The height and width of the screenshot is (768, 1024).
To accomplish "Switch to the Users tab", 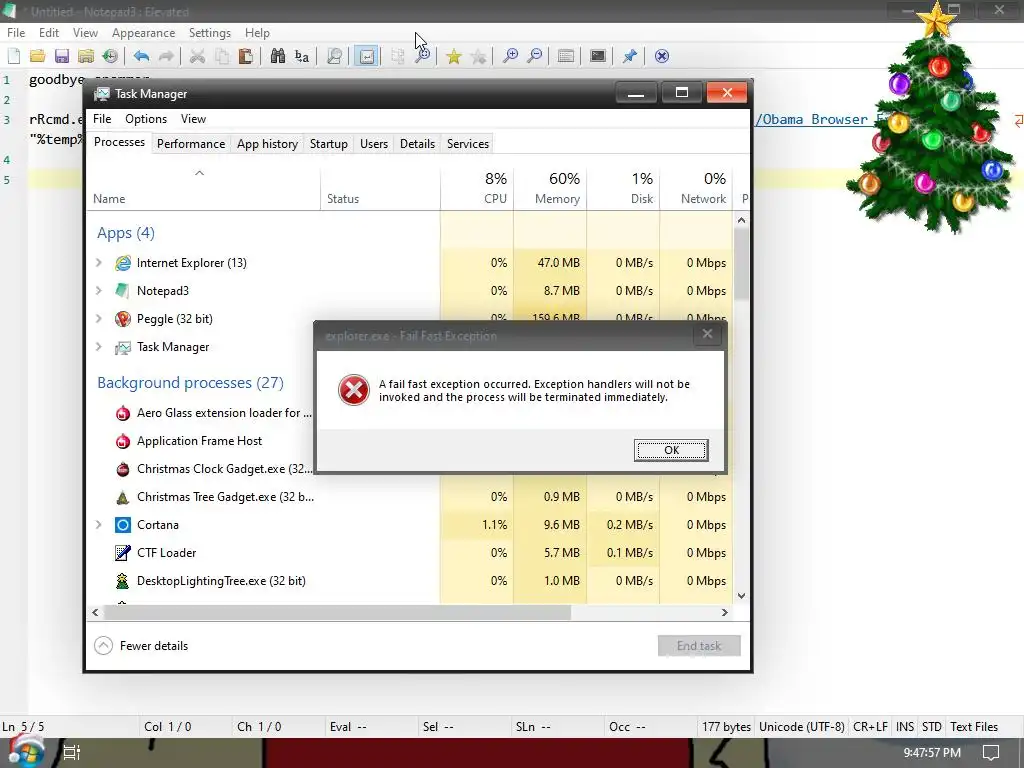I will (374, 144).
